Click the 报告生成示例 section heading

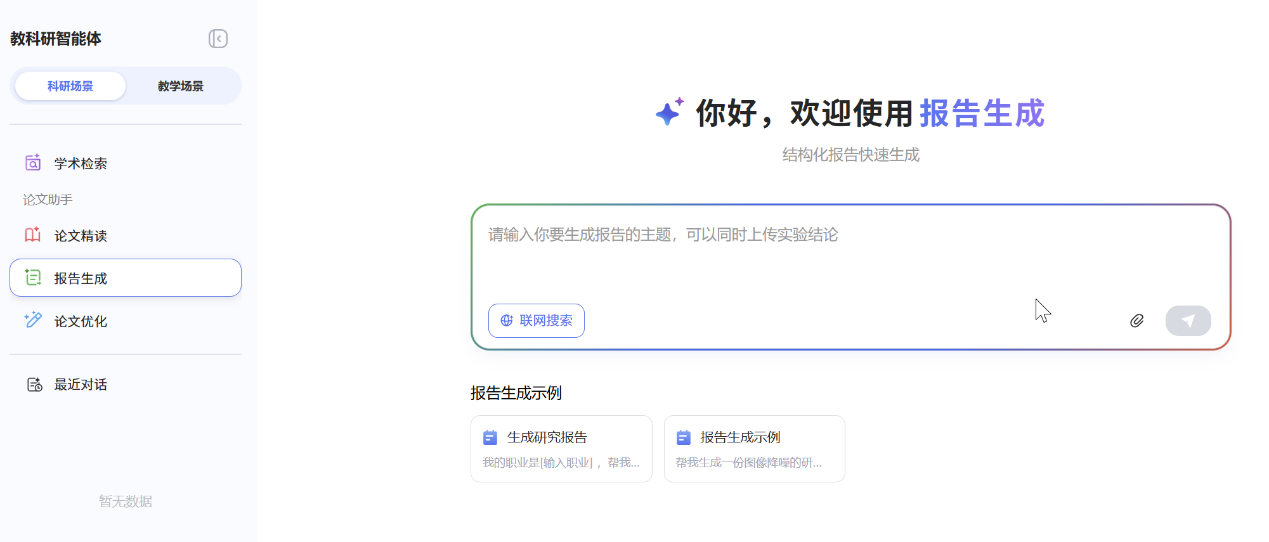516,393
